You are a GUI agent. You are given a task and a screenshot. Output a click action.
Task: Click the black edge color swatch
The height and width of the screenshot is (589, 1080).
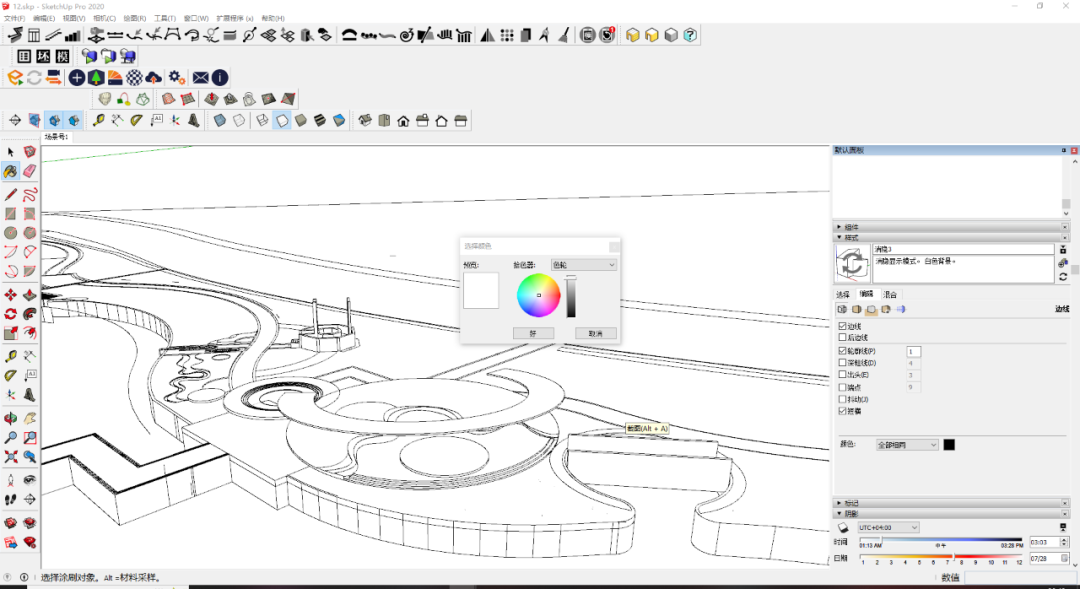pos(949,444)
